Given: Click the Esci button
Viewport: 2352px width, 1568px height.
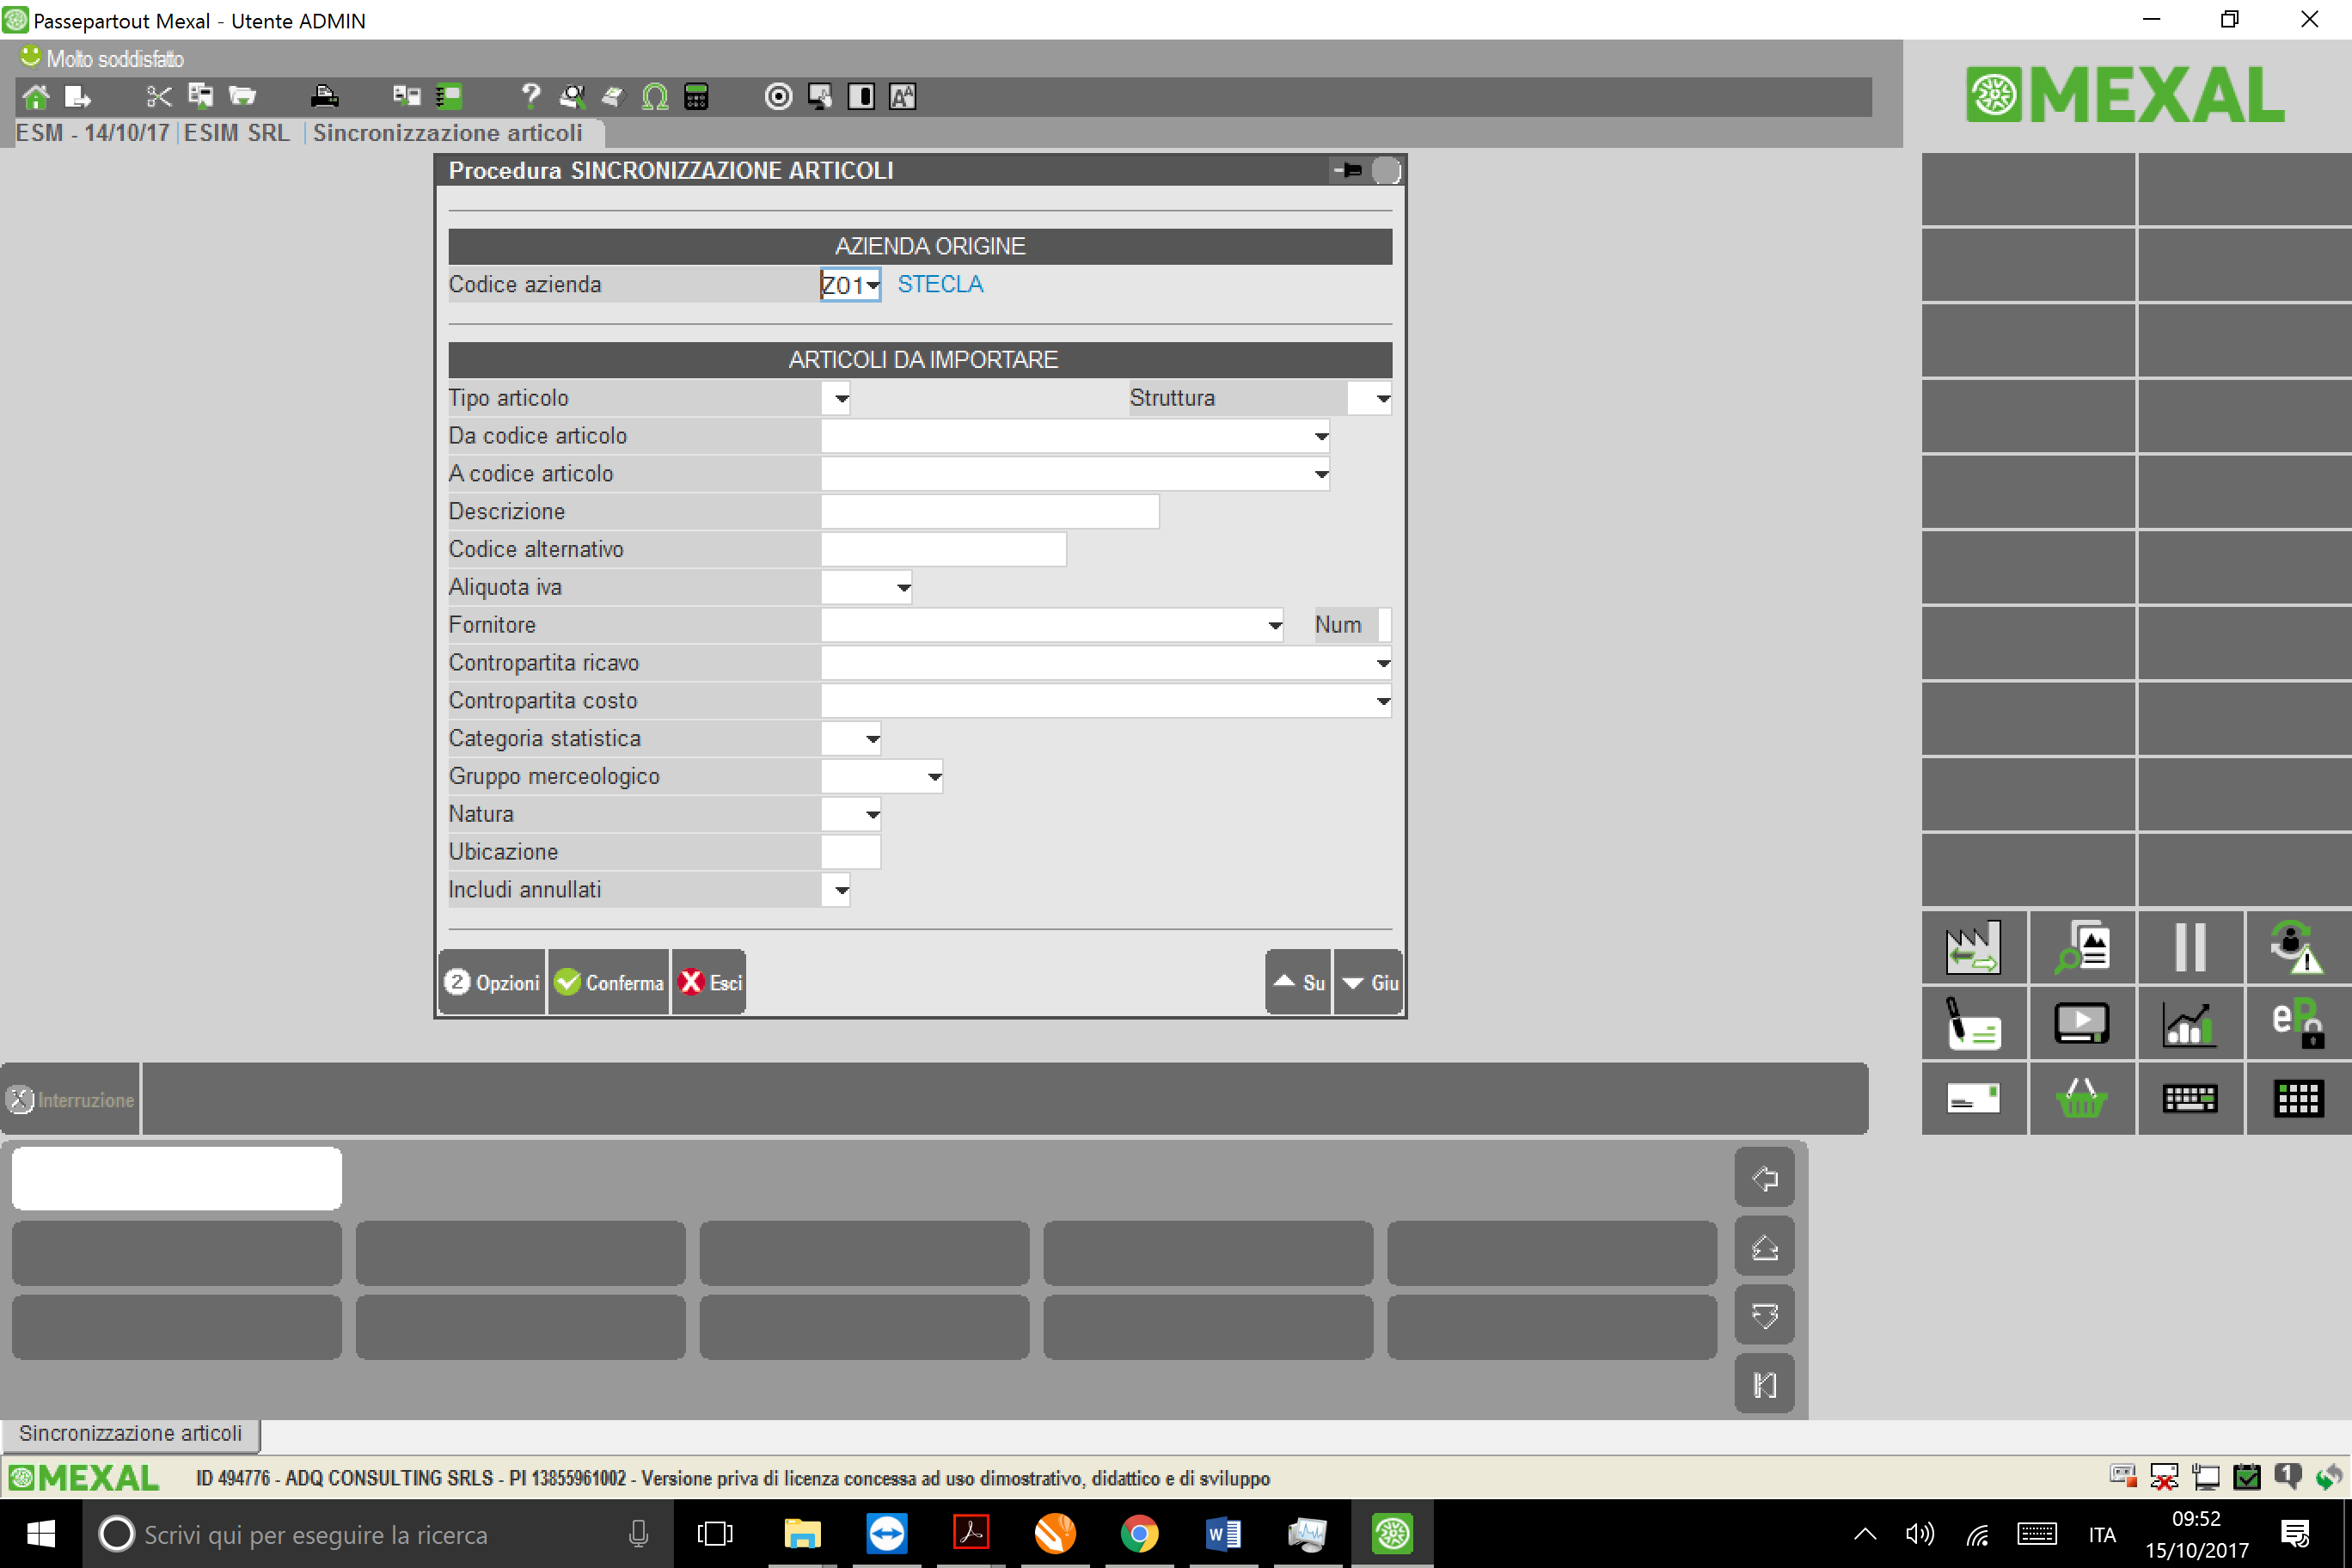Looking at the screenshot, I should click(x=709, y=982).
